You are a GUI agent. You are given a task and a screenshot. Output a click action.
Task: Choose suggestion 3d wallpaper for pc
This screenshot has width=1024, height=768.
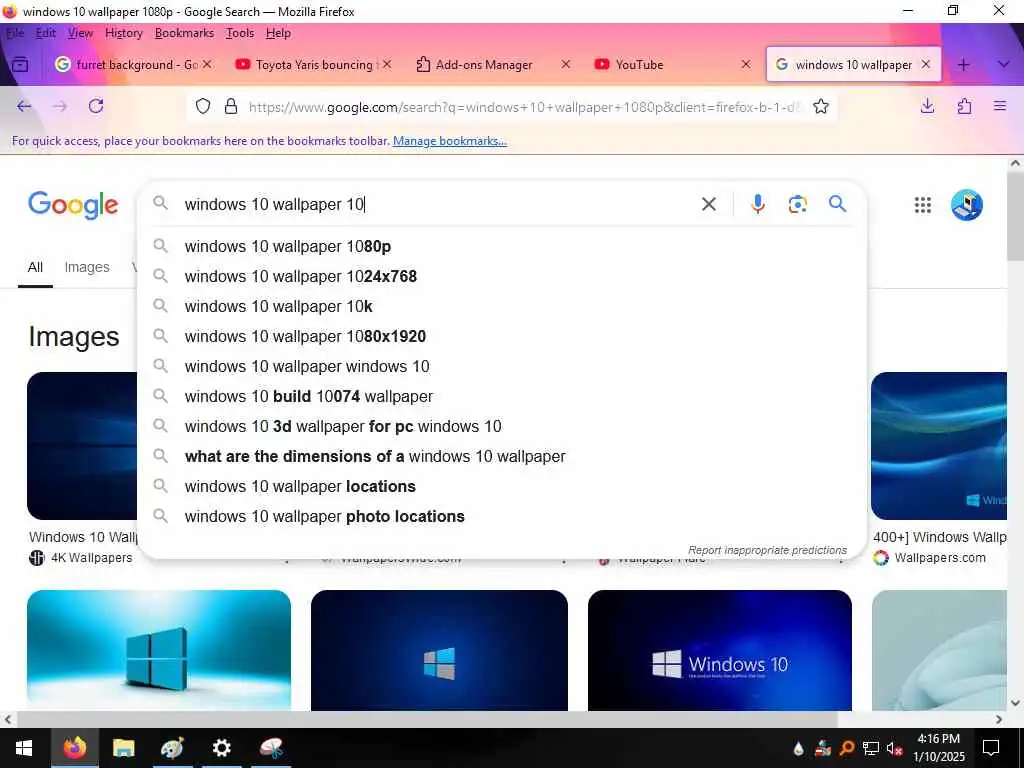click(x=502, y=426)
